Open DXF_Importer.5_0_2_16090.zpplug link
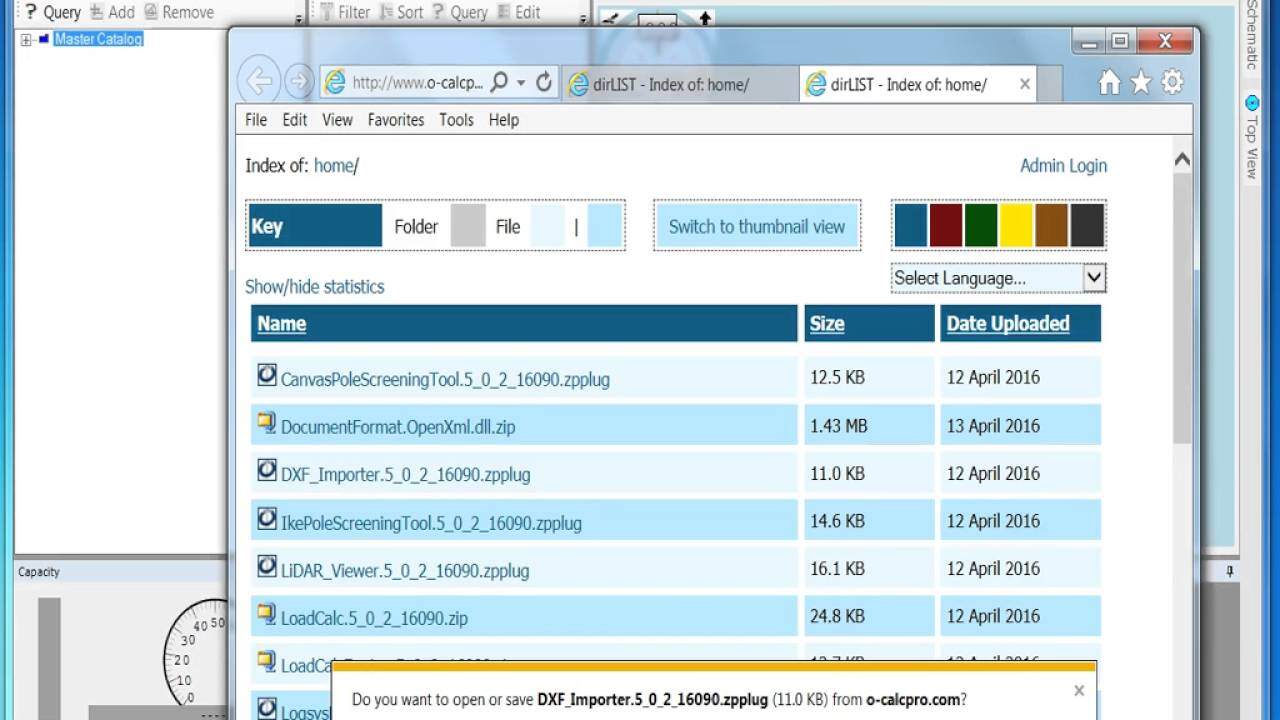Viewport: 1280px width, 720px height. coord(406,475)
